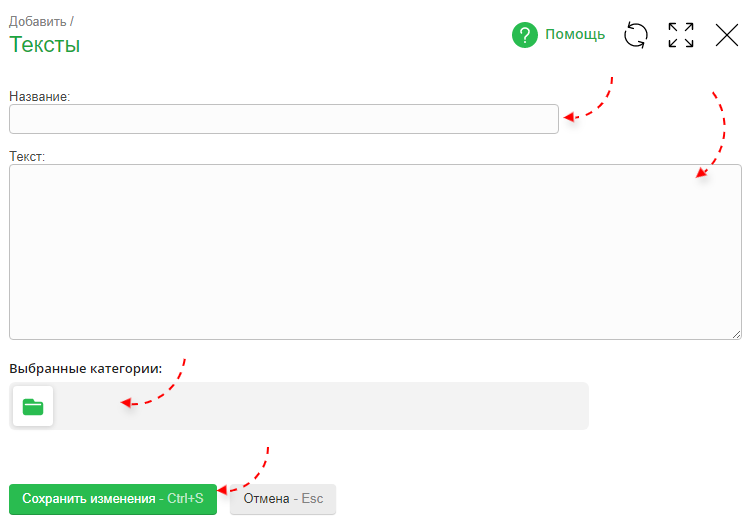Open the Помощь help link
Viewport: 753px width, 529px height.
[575, 35]
